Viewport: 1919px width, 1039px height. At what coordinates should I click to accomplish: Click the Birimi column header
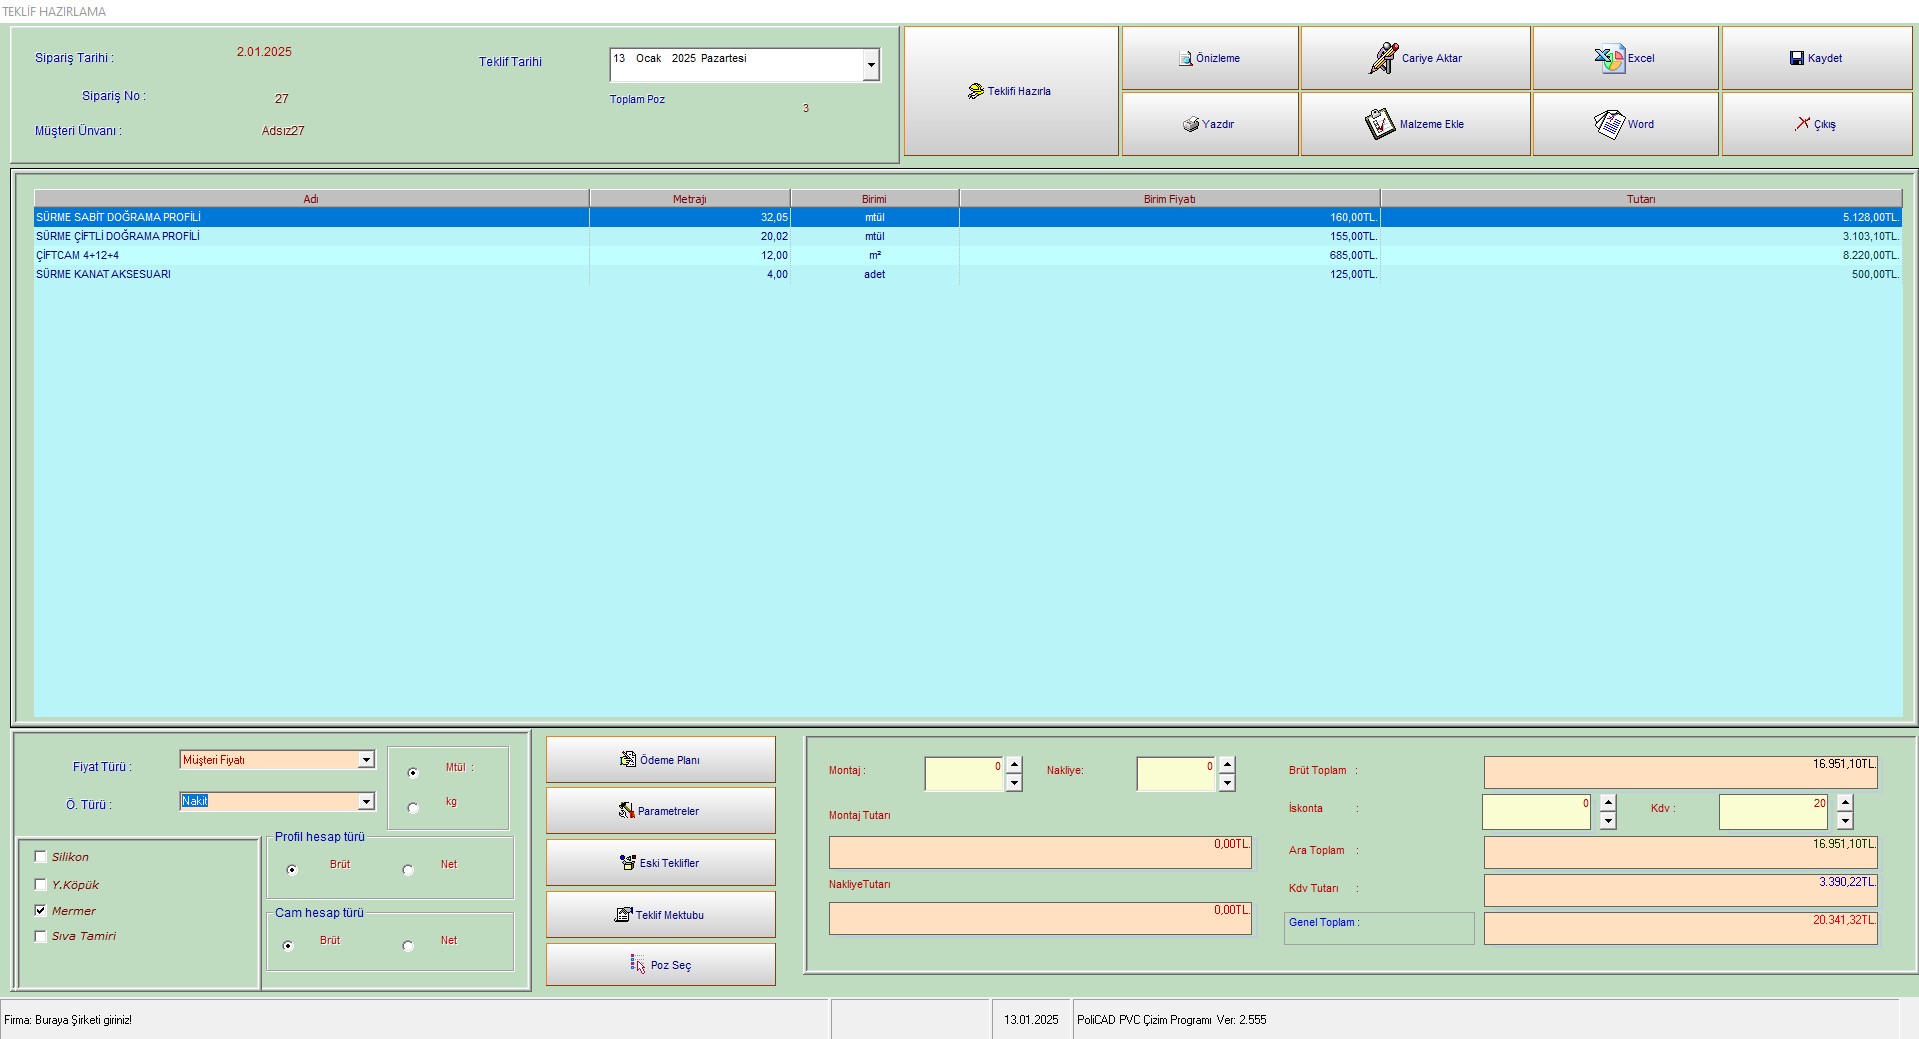pyautogui.click(x=874, y=199)
